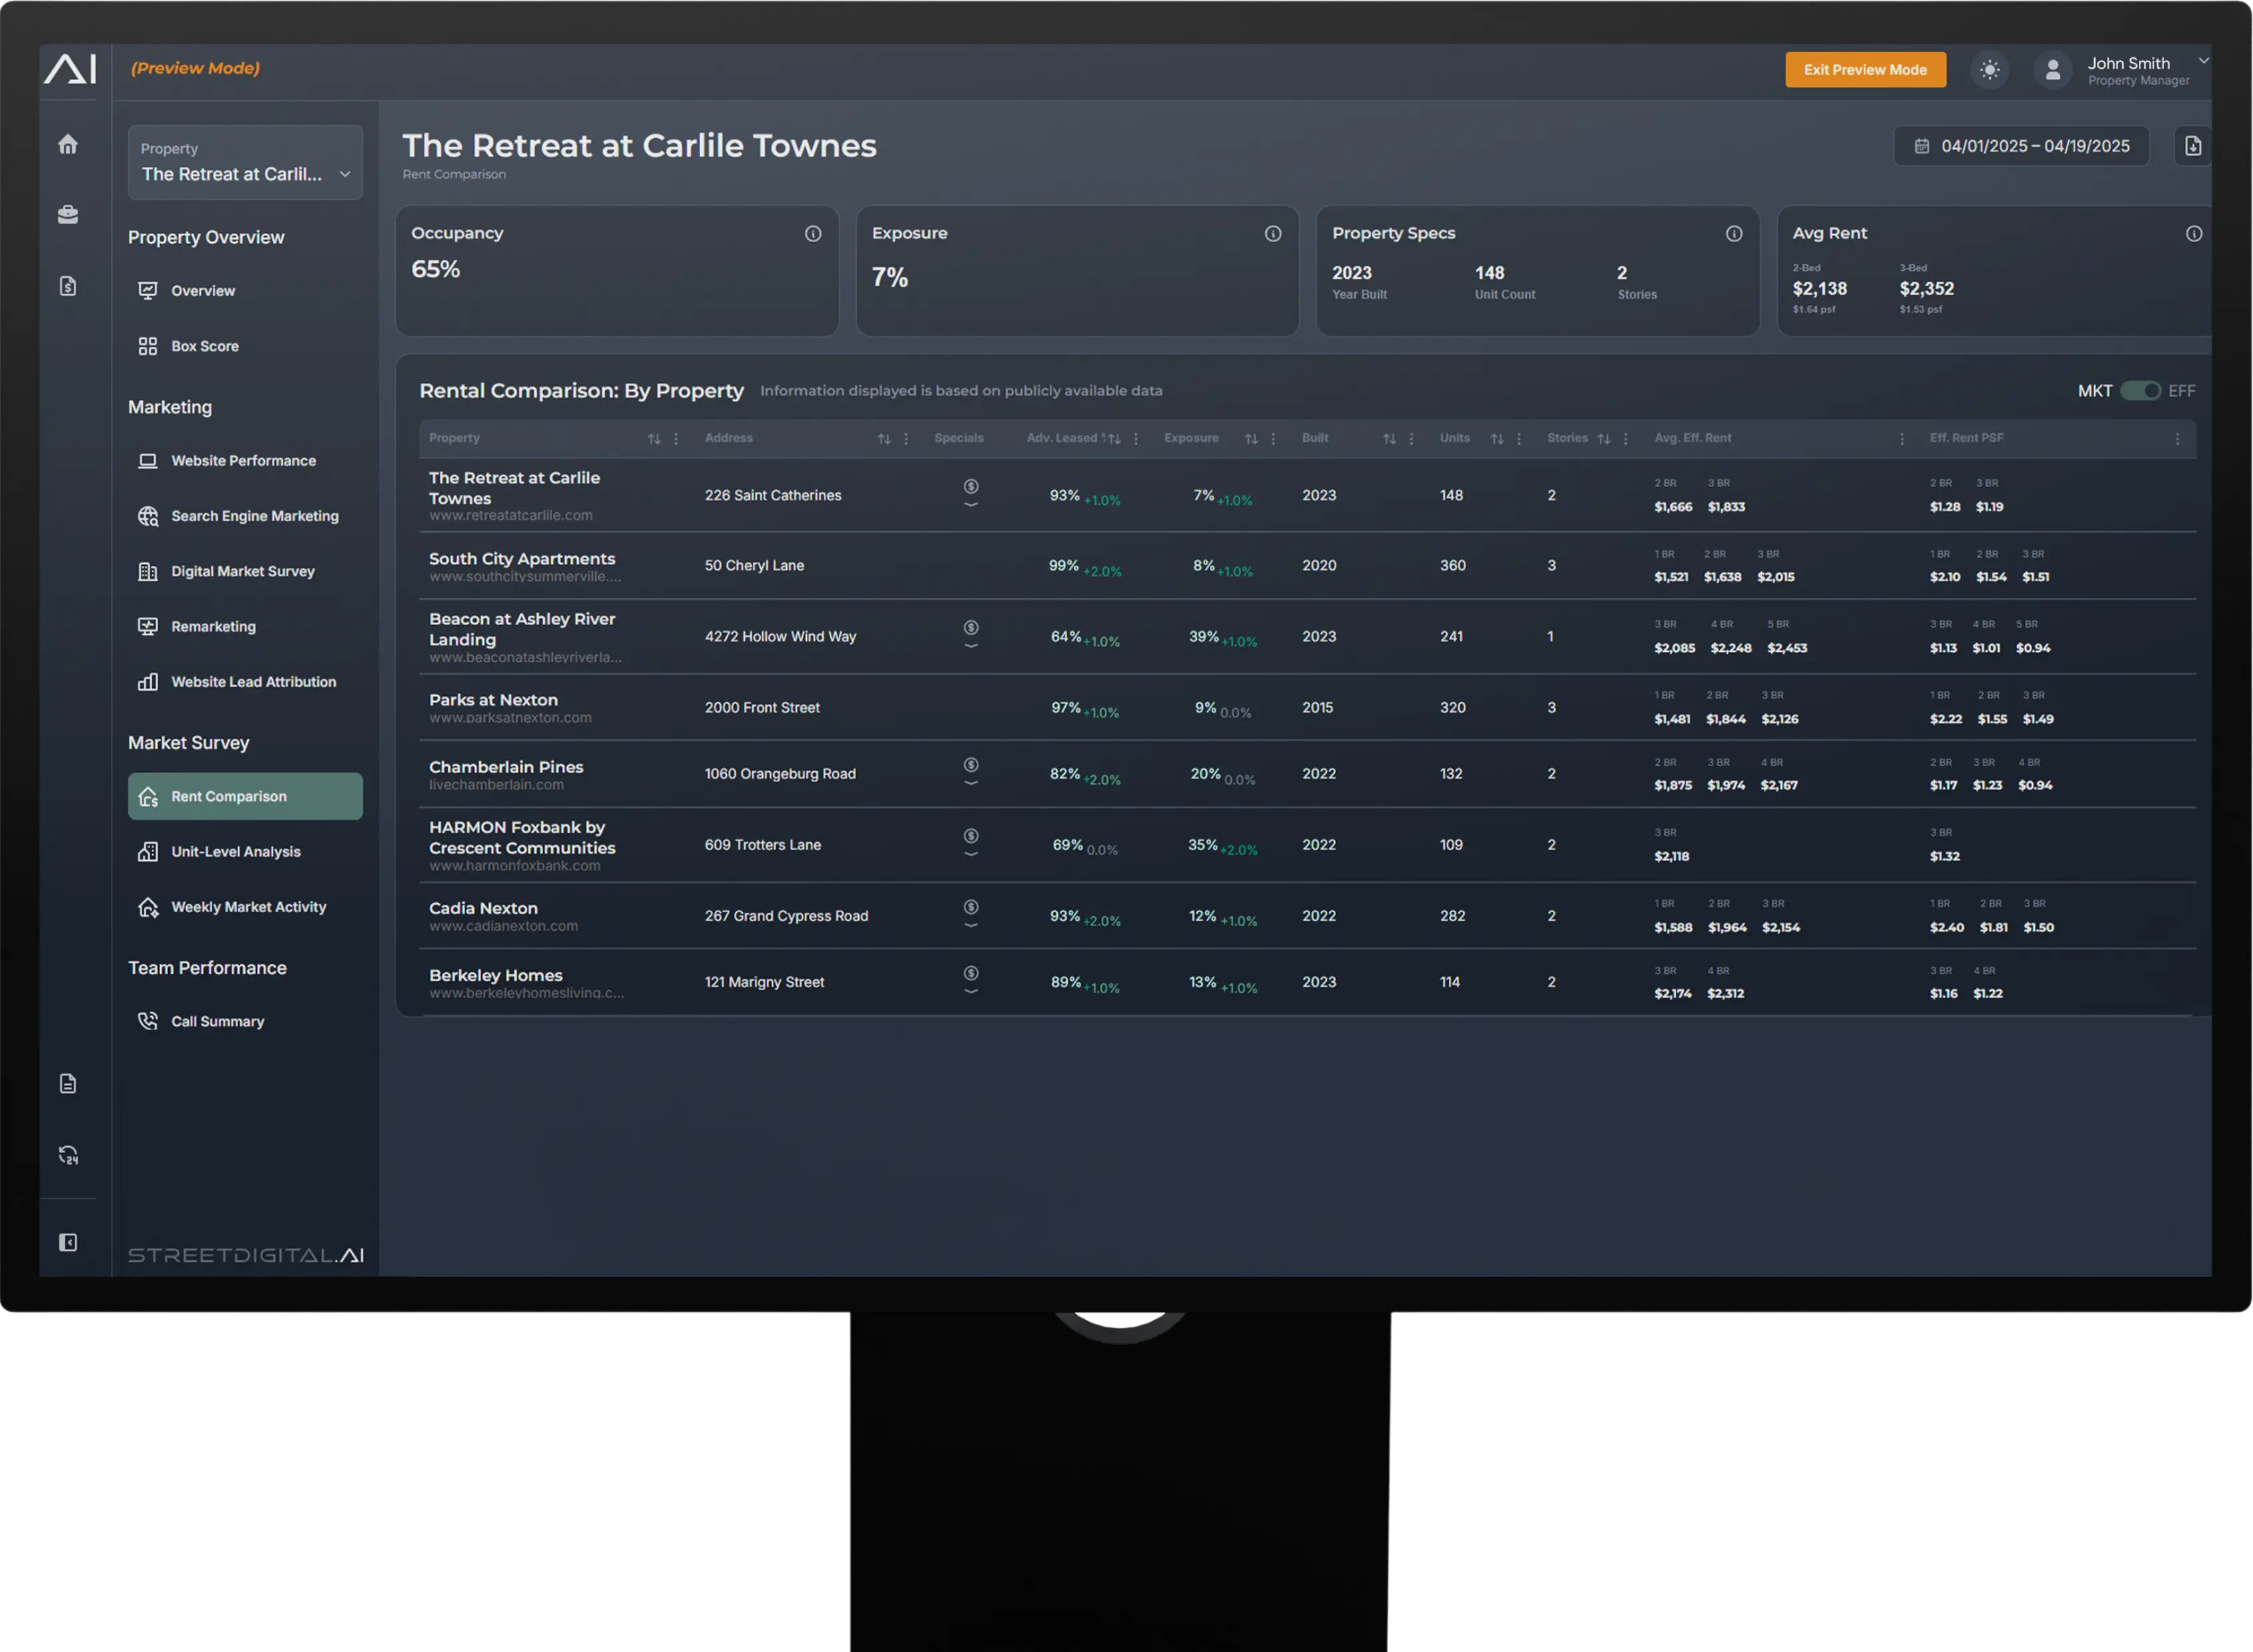Open Exposure column options menu
Image resolution: width=2253 pixels, height=1652 pixels.
[x=1273, y=439]
